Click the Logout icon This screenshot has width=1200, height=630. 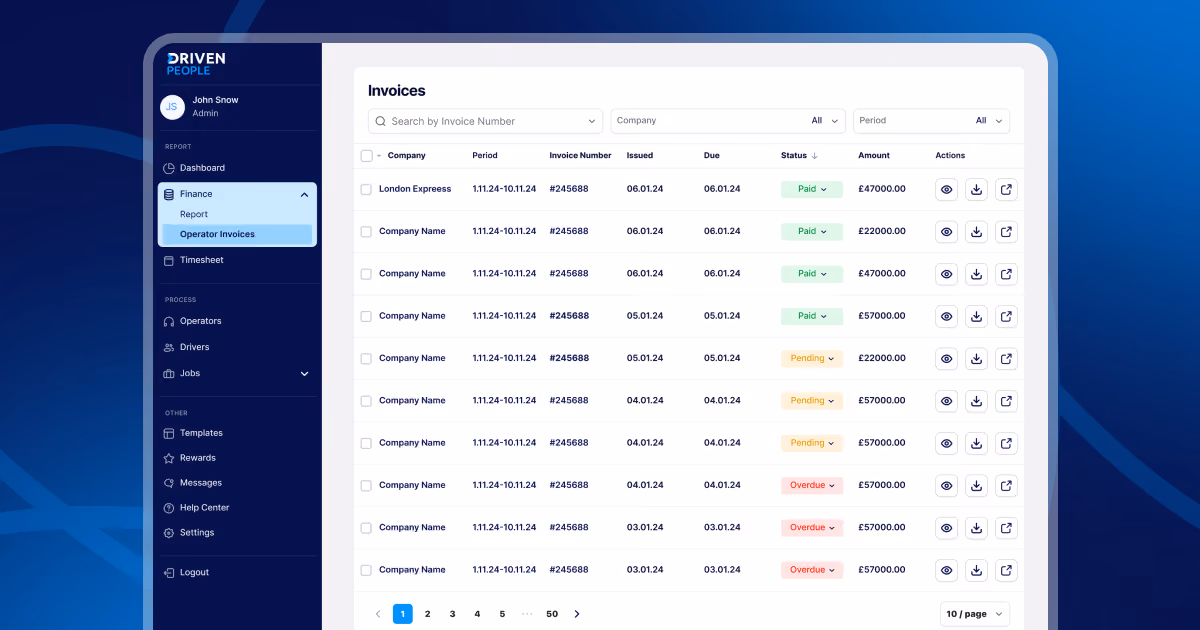(169, 573)
